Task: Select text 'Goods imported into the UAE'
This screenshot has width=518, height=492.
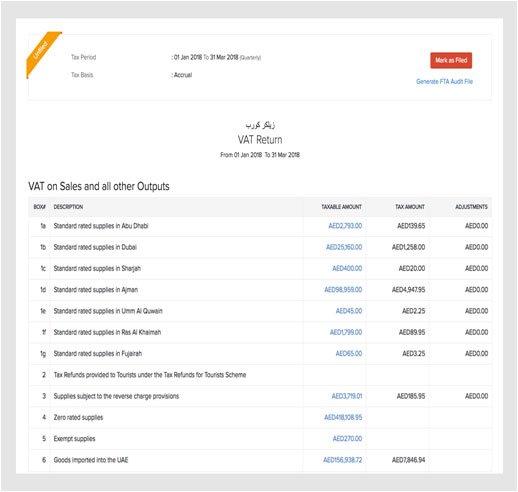Action: click(91, 460)
